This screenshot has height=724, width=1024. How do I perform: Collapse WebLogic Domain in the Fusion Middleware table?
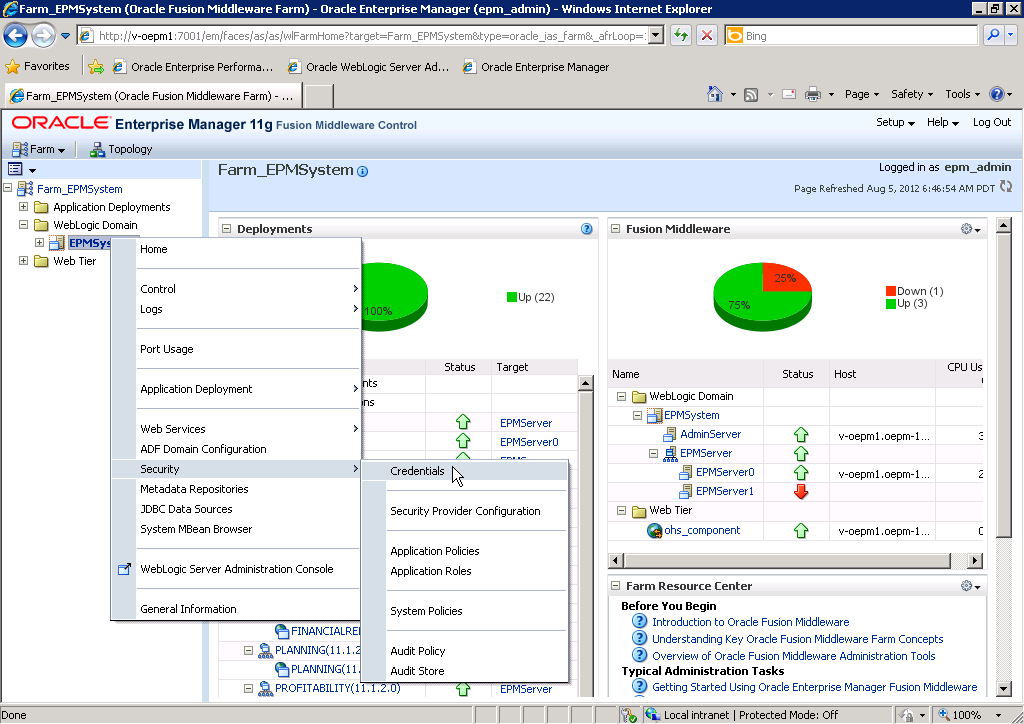pyautogui.click(x=620, y=396)
